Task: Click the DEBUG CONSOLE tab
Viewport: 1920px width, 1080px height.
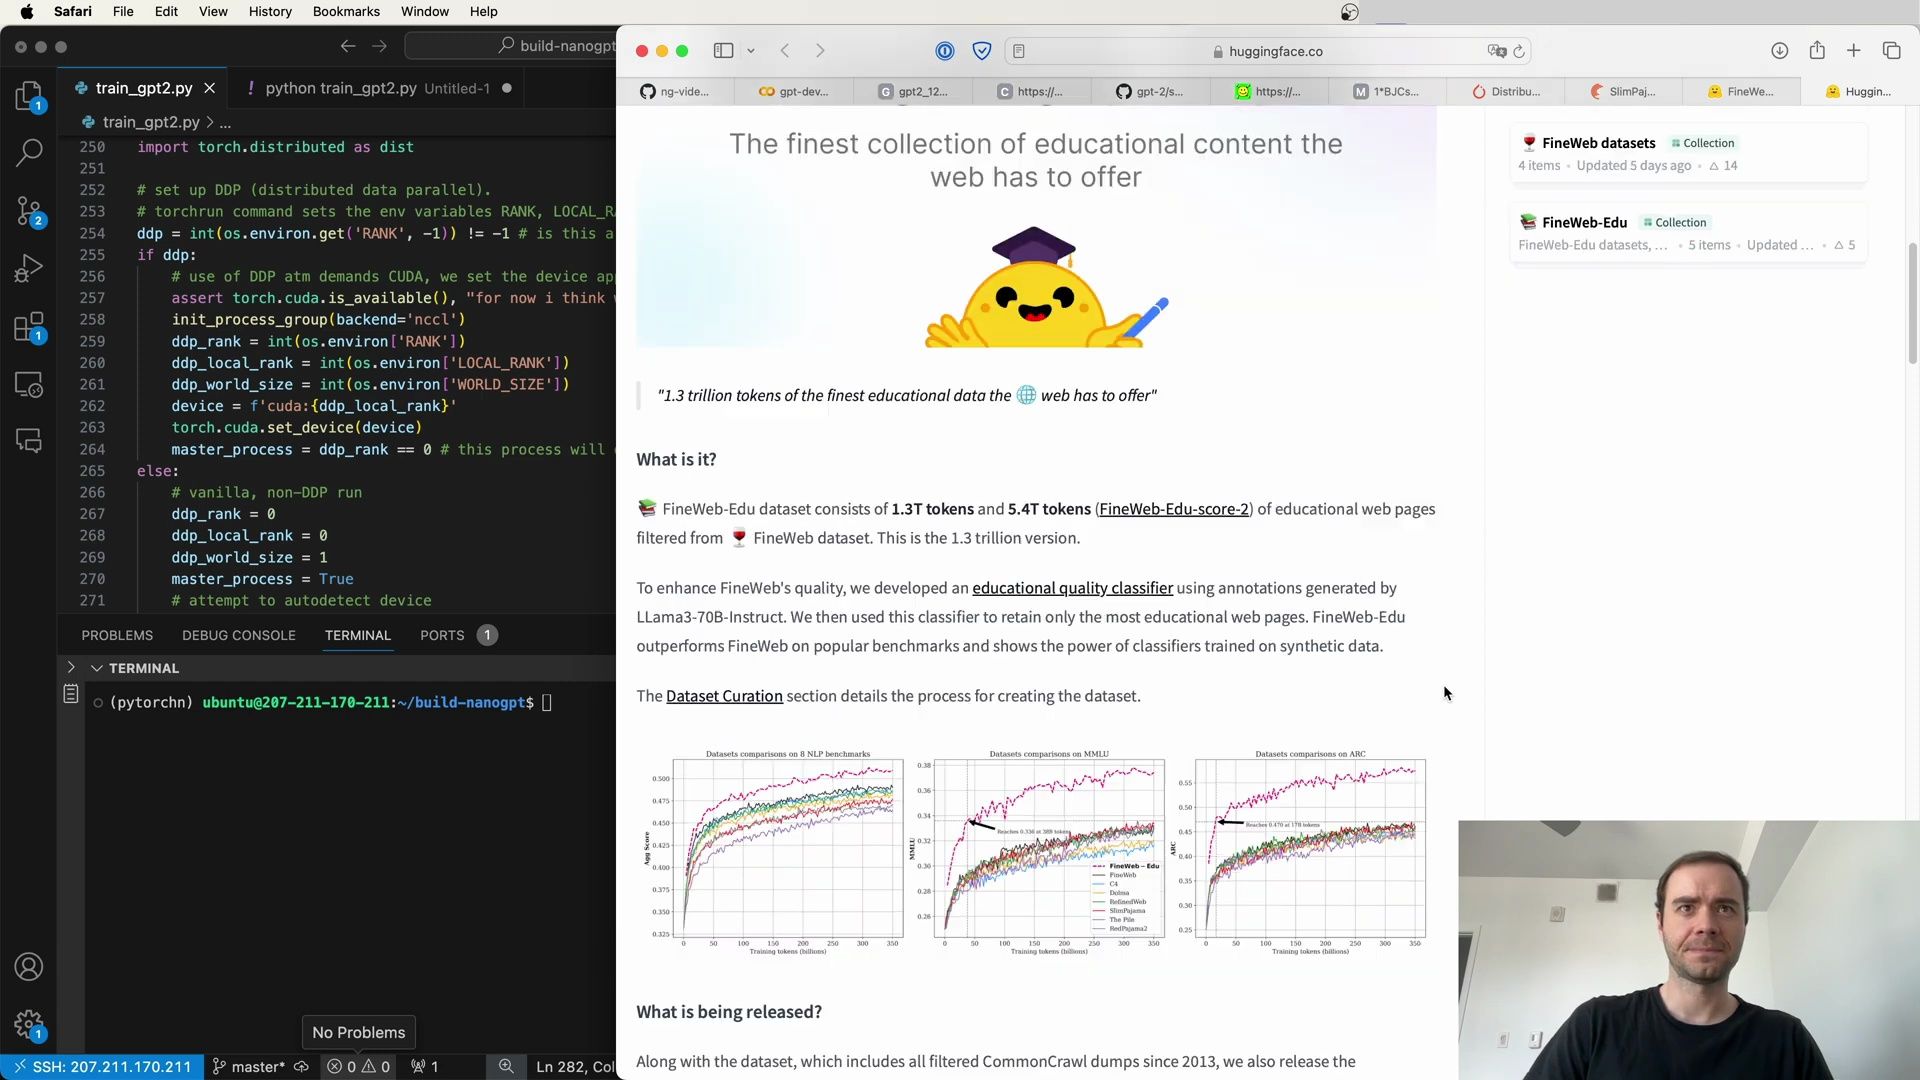Action: pyautogui.click(x=239, y=634)
